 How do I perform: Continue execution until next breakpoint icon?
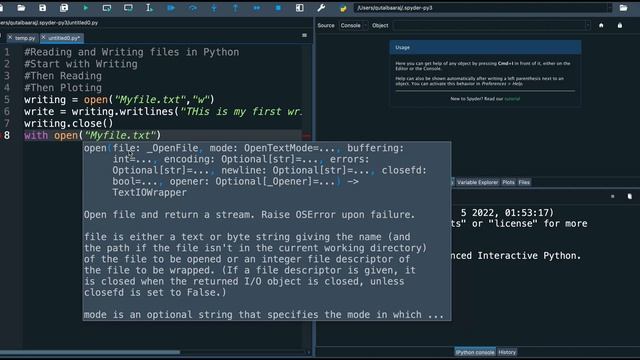(256, 8)
